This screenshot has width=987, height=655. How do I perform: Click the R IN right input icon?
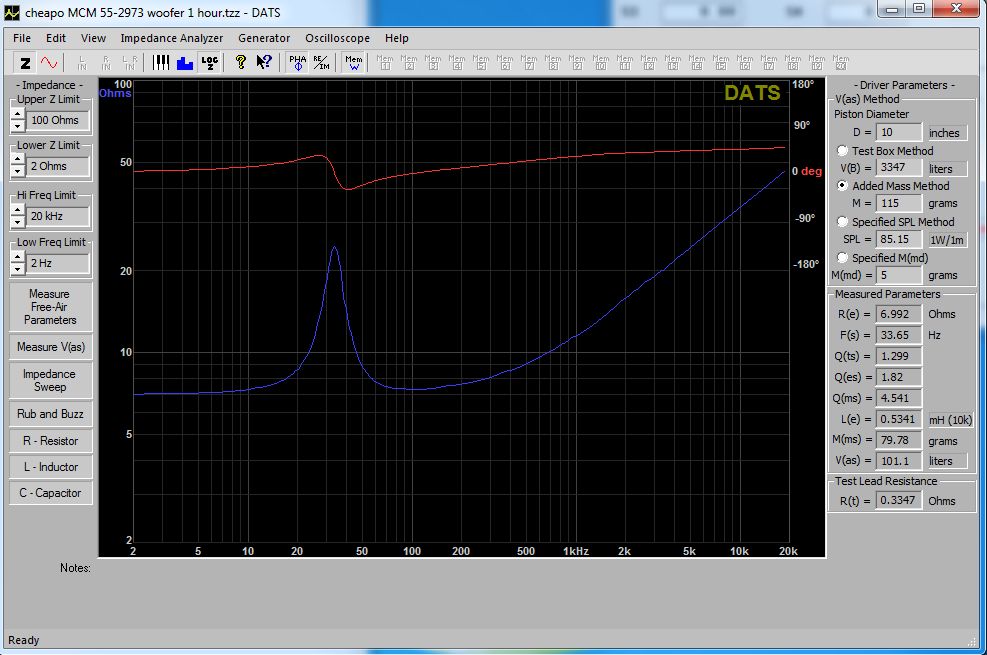(106, 63)
